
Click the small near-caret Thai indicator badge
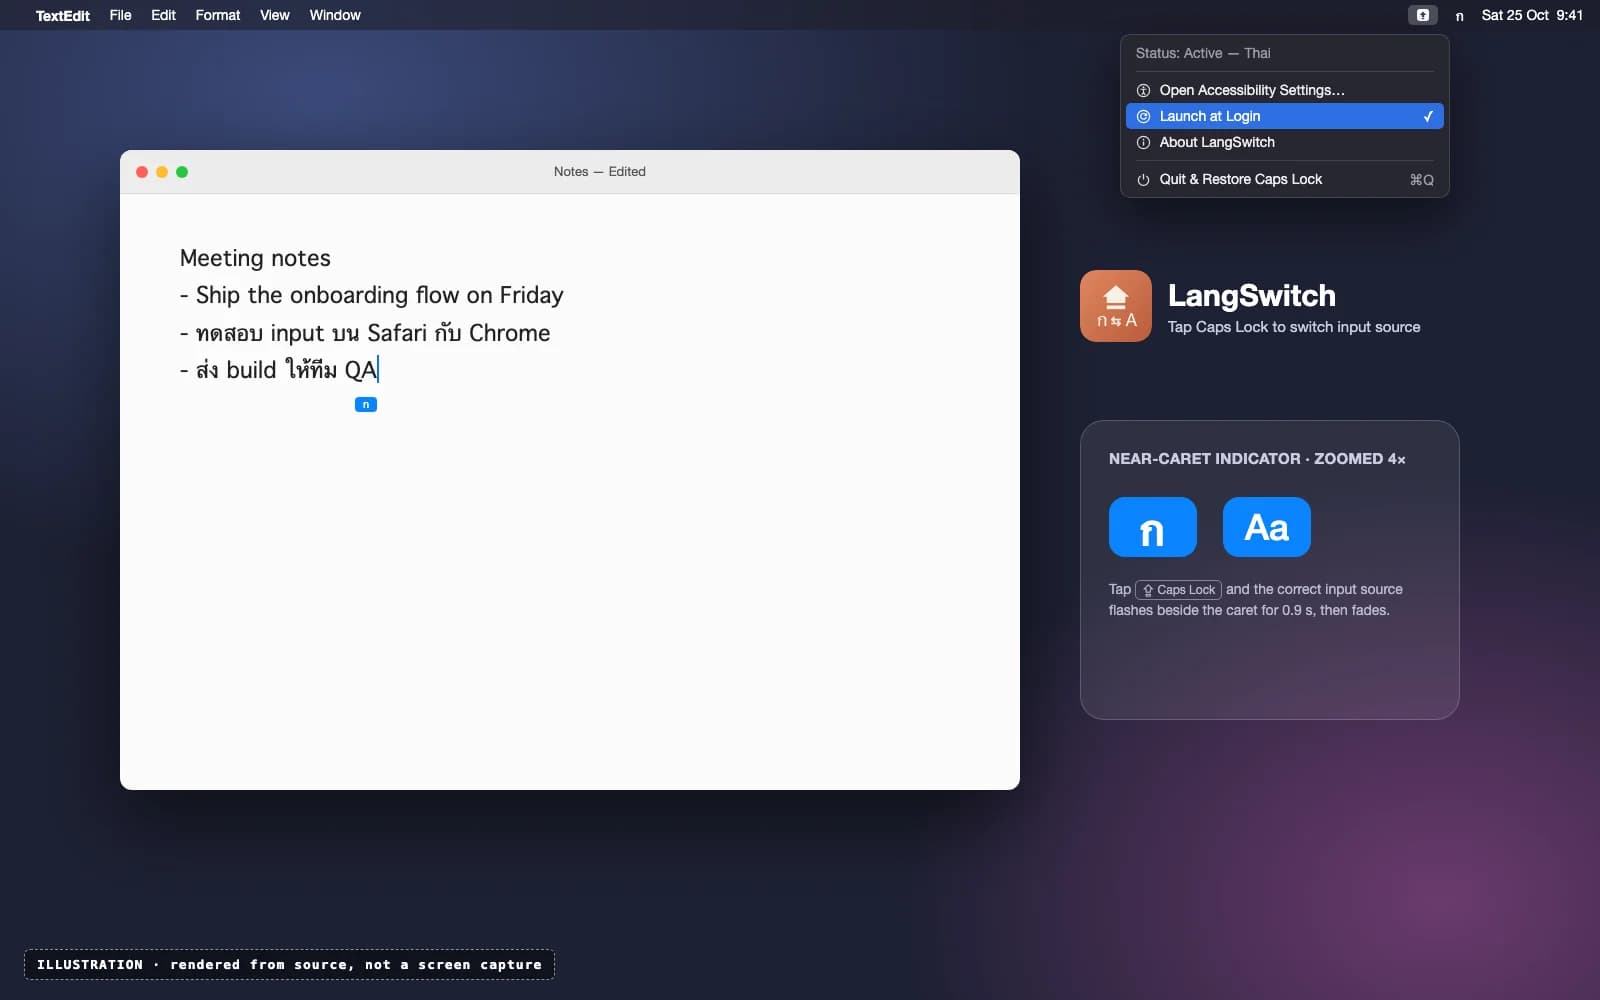366,404
